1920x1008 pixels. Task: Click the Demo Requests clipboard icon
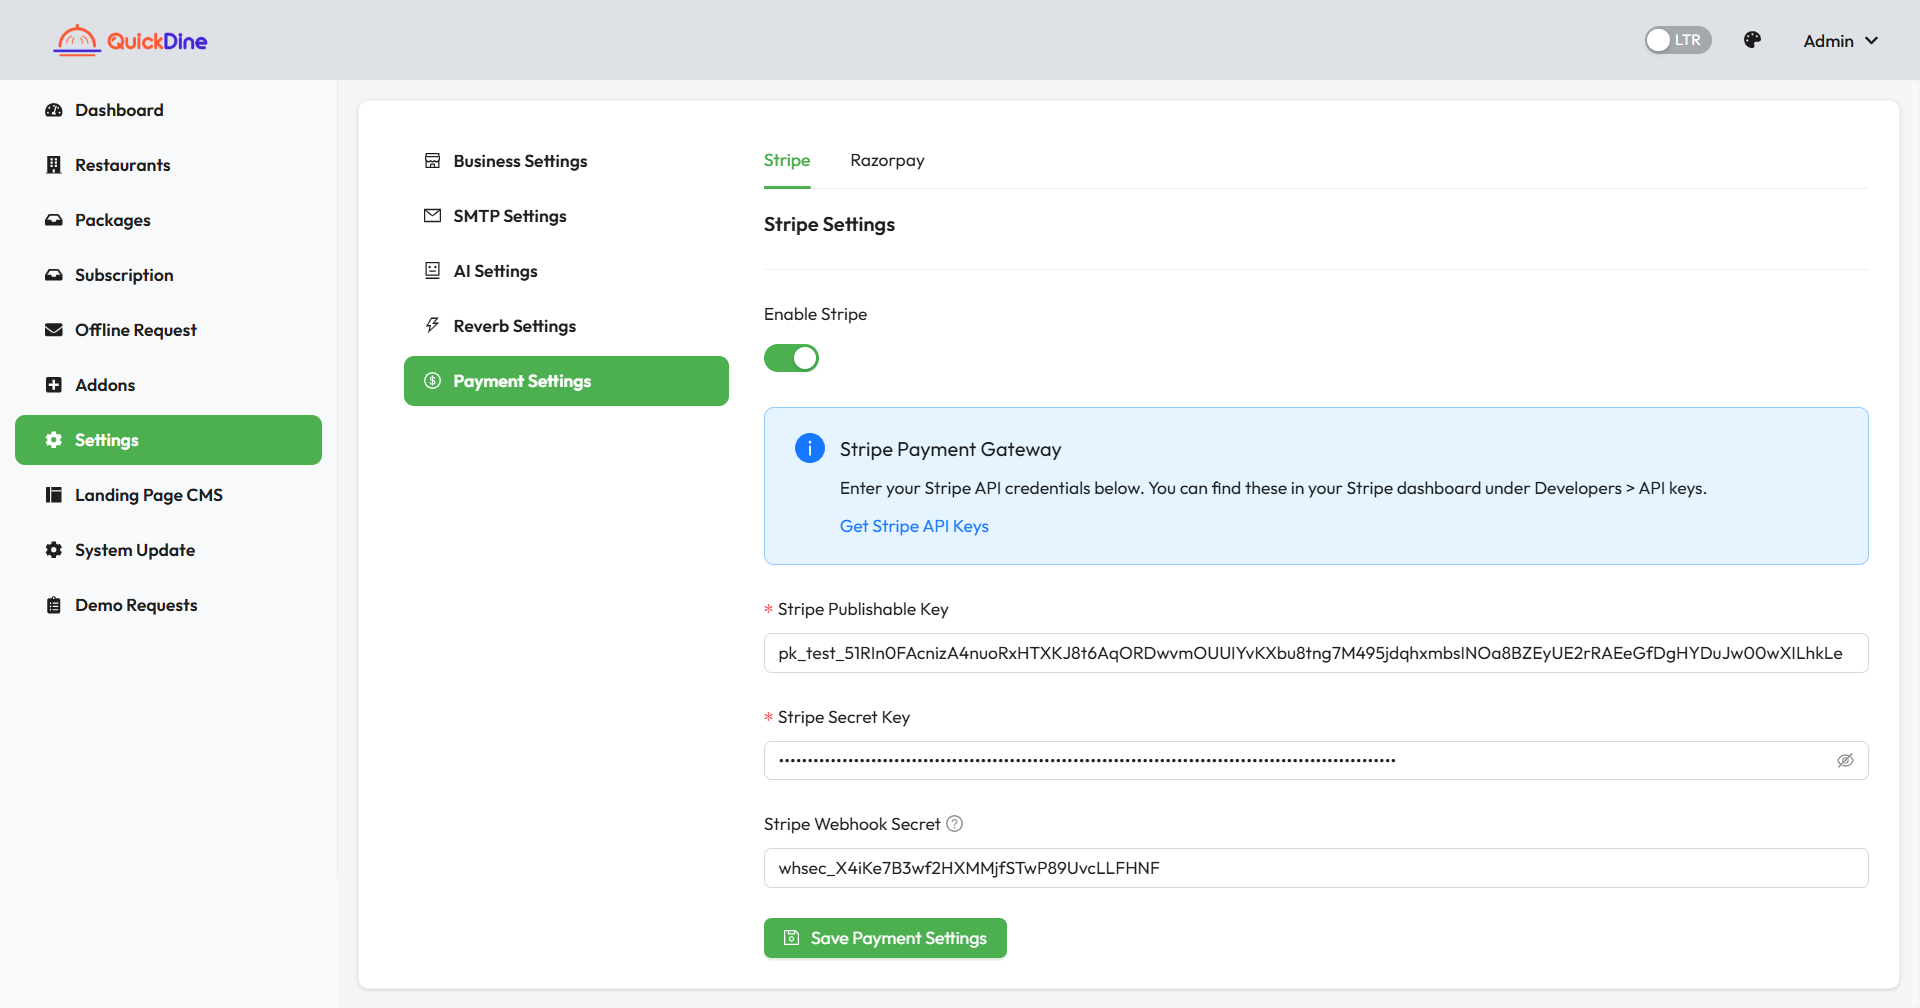coord(54,605)
